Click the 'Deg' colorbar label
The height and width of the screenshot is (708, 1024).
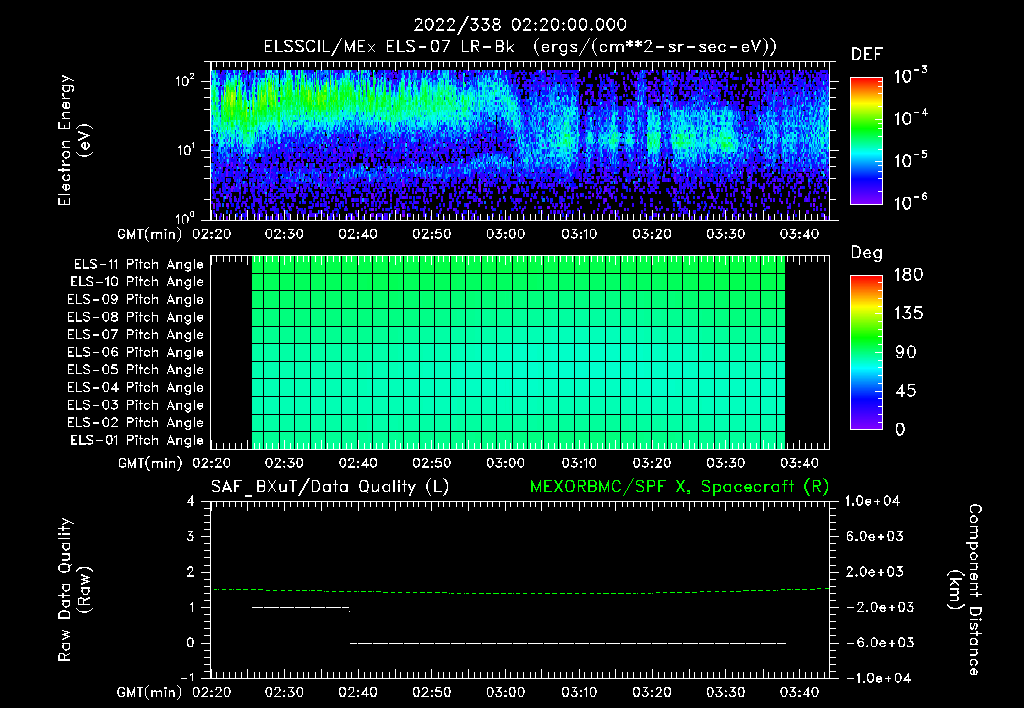click(866, 253)
